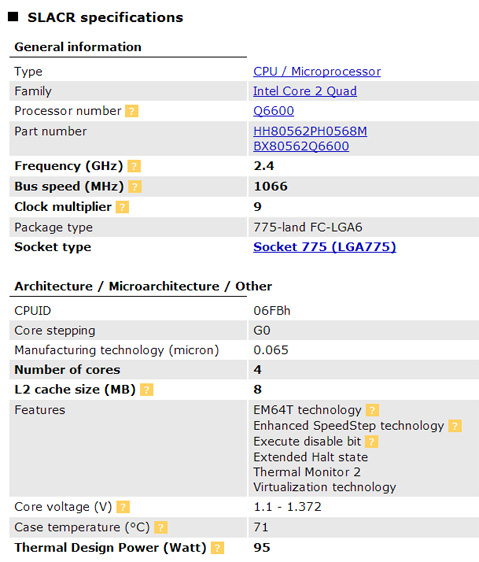Click part number HH80562PH0568M link
Viewport: 479px width, 562px height.
(x=310, y=131)
